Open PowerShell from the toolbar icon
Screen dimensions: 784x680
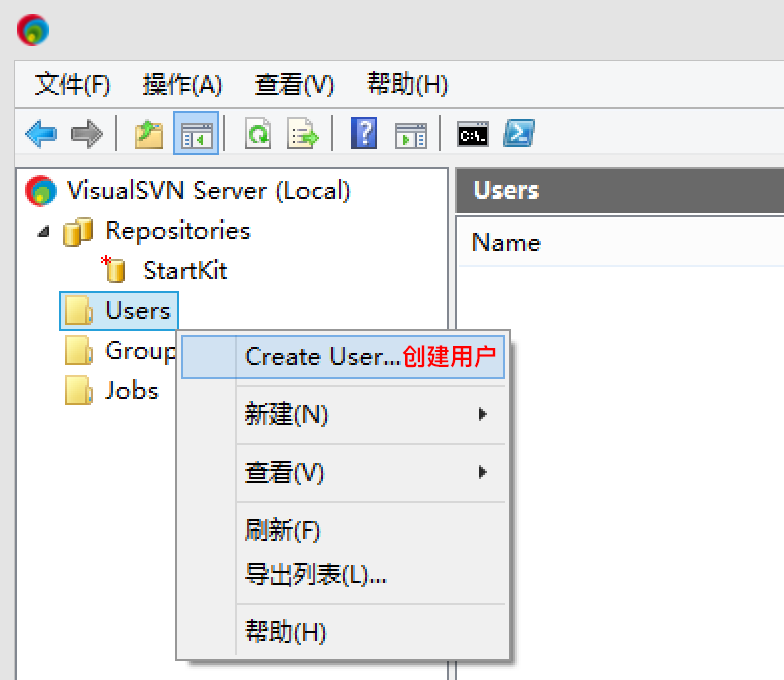[518, 134]
